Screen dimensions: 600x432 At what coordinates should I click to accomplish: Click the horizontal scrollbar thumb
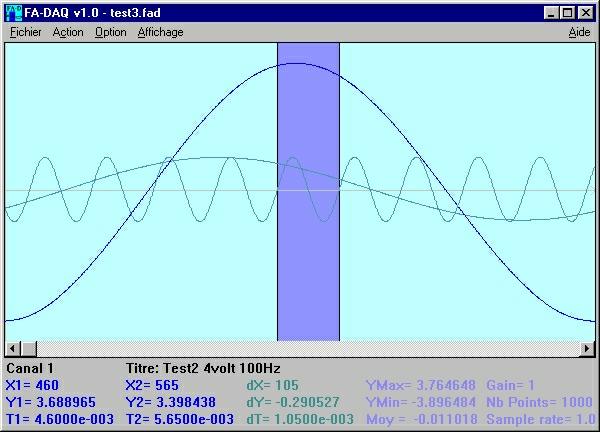[28, 348]
